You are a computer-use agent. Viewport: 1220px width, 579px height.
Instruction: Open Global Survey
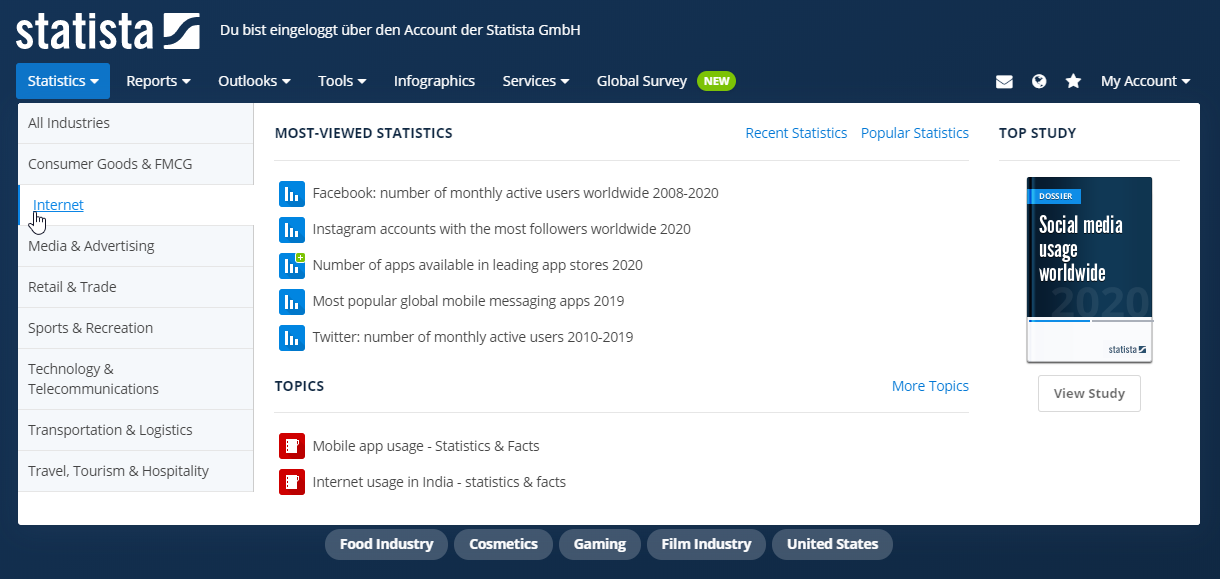coord(642,81)
